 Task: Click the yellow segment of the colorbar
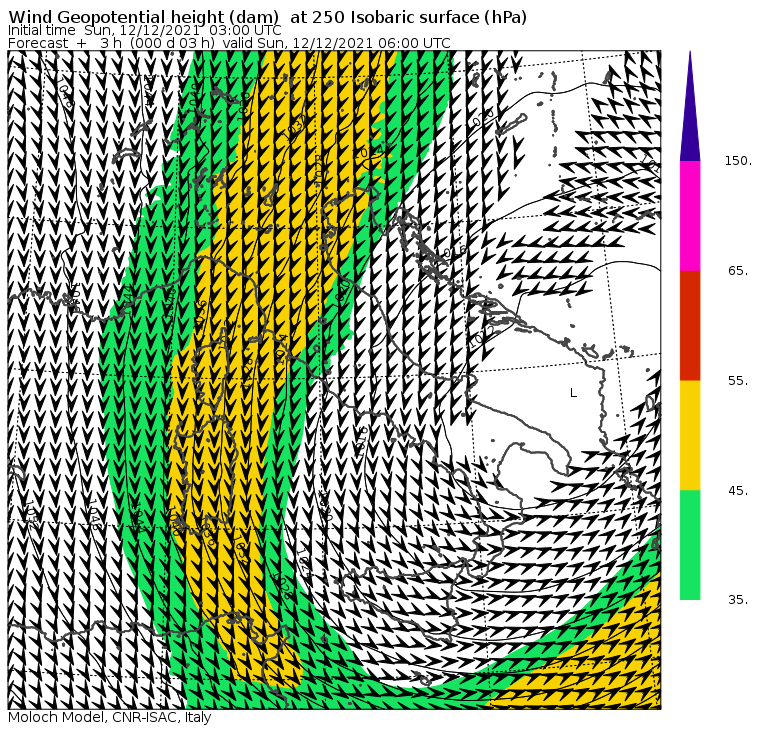click(x=690, y=435)
